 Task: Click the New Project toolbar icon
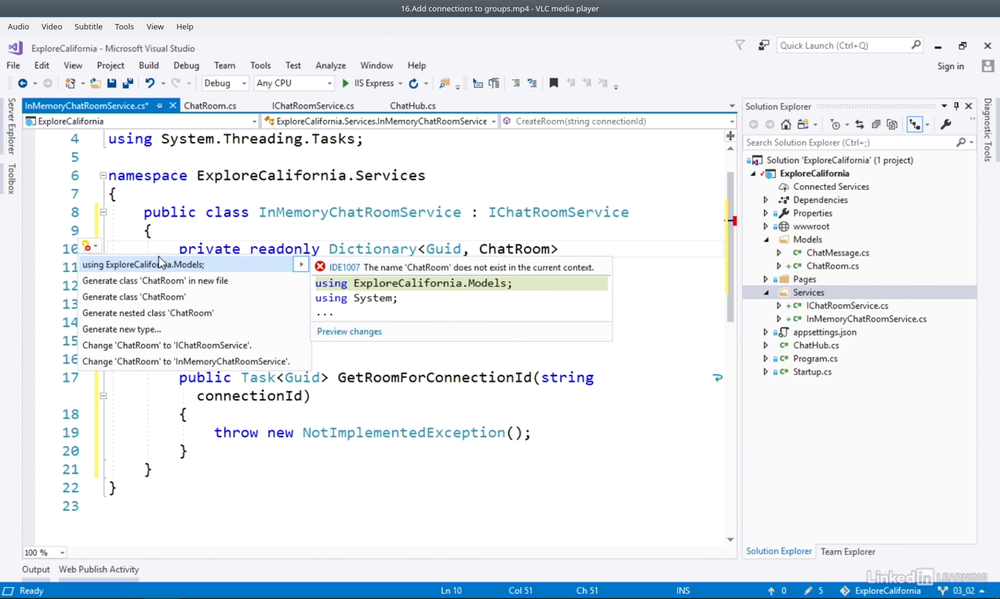click(71, 83)
